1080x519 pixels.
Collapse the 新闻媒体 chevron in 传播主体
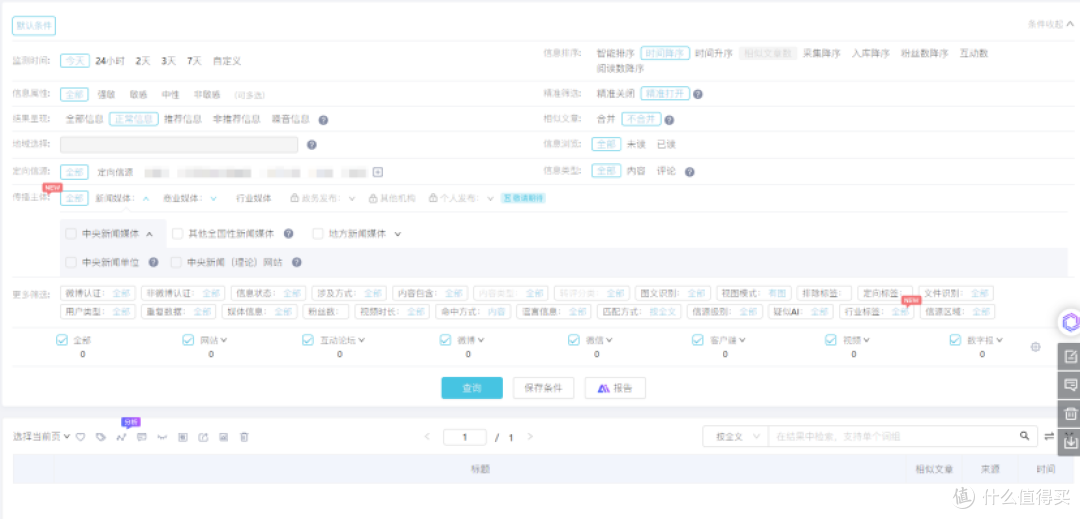[x=146, y=199]
